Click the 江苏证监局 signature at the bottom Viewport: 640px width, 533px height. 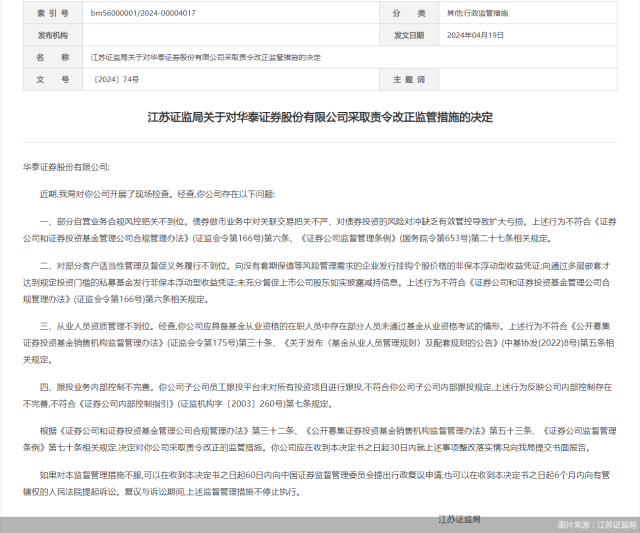(459, 519)
